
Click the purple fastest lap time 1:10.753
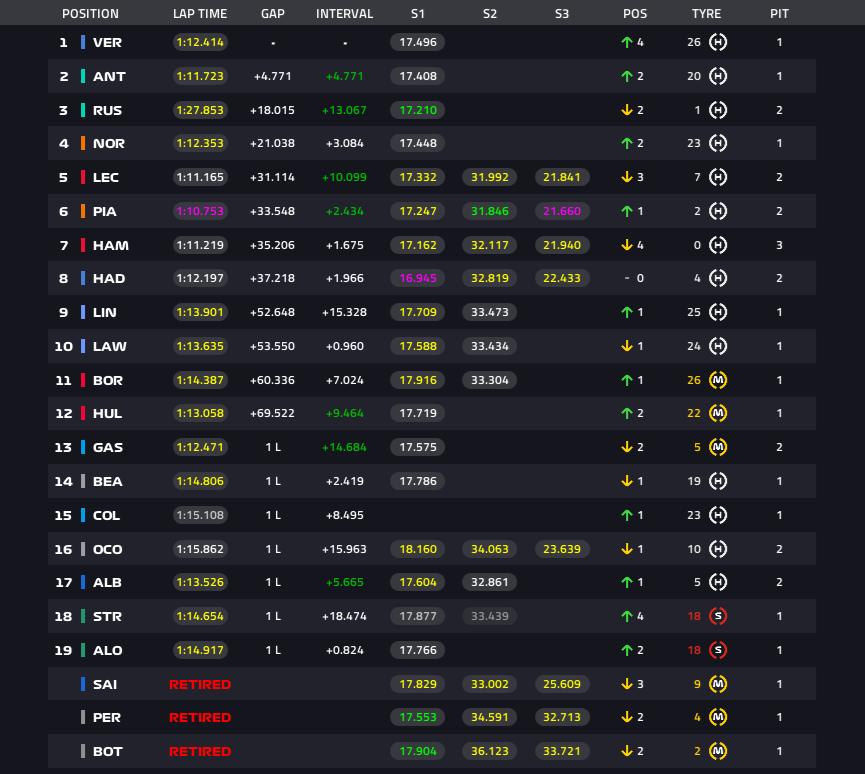(200, 211)
